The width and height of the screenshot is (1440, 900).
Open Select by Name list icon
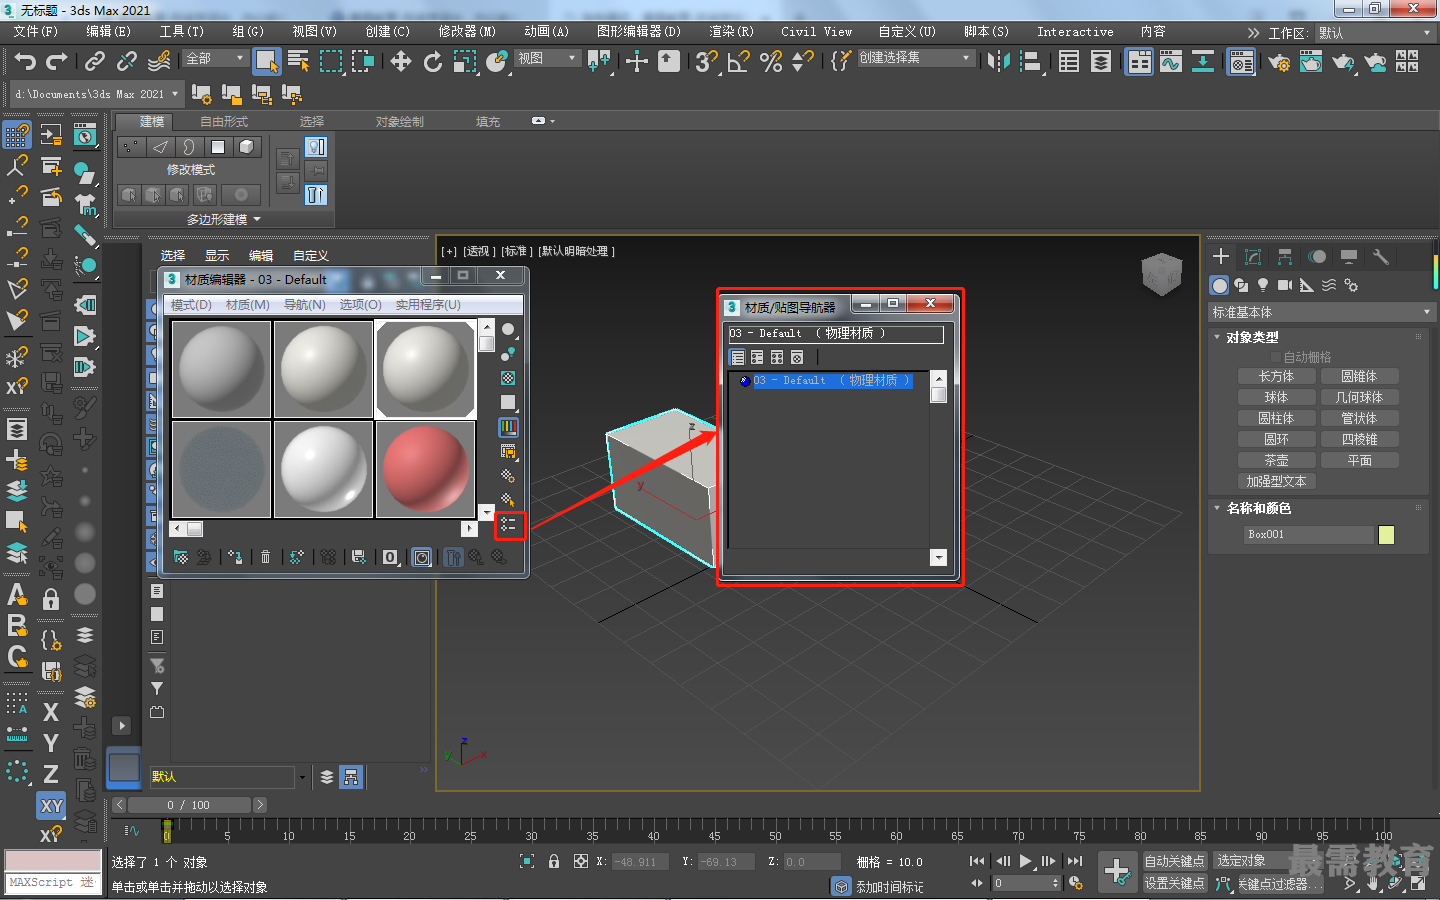(x=298, y=62)
